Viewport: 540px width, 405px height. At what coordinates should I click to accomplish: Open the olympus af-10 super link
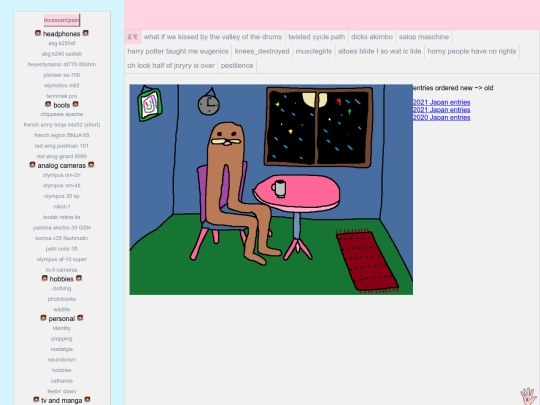point(62,259)
